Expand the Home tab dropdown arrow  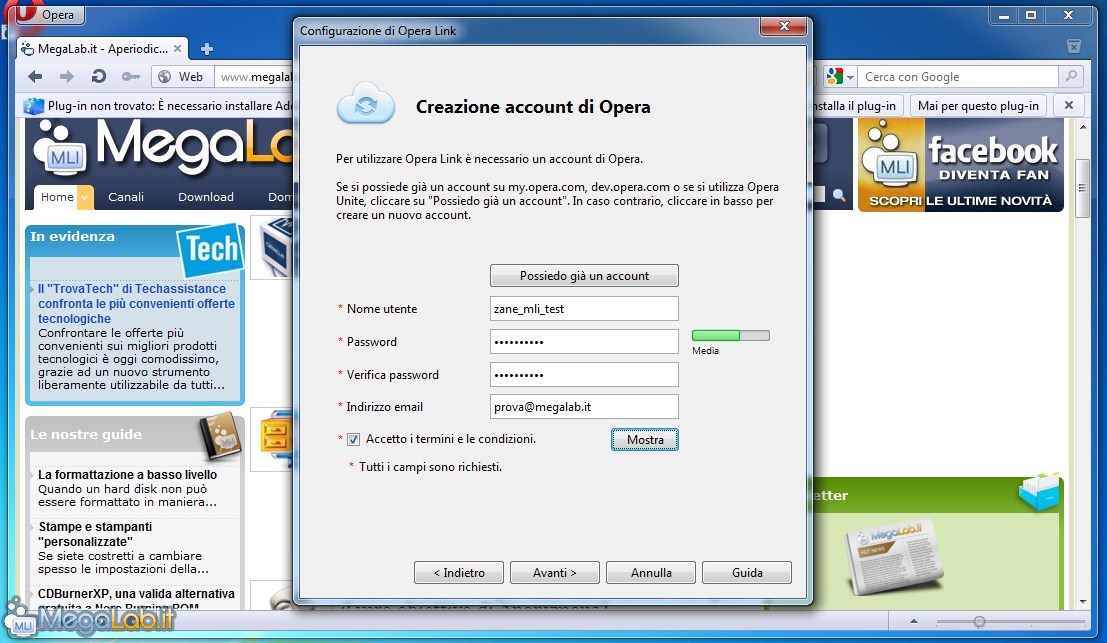click(85, 198)
